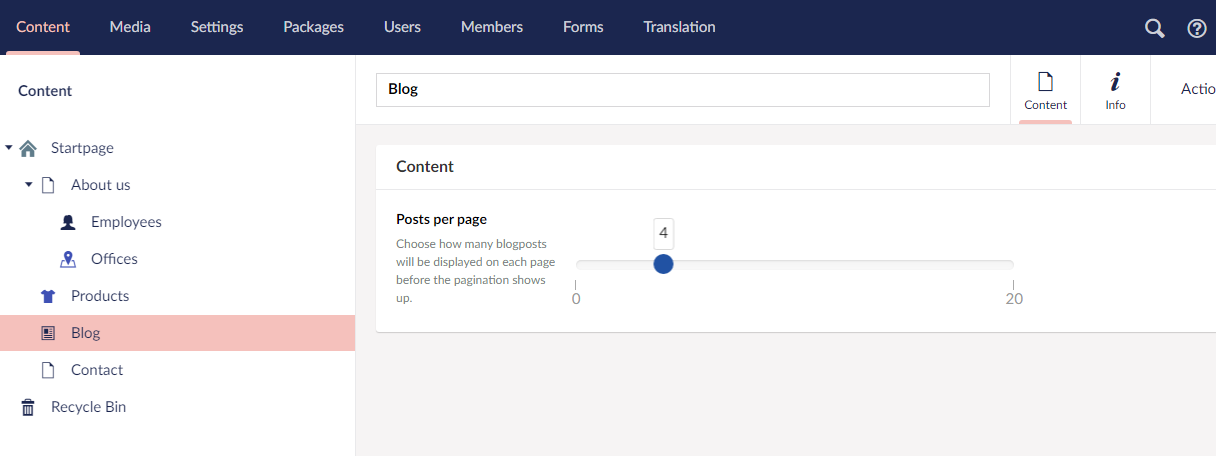Click the search magnifier icon
Viewport: 1216px width, 456px height.
point(1155,28)
